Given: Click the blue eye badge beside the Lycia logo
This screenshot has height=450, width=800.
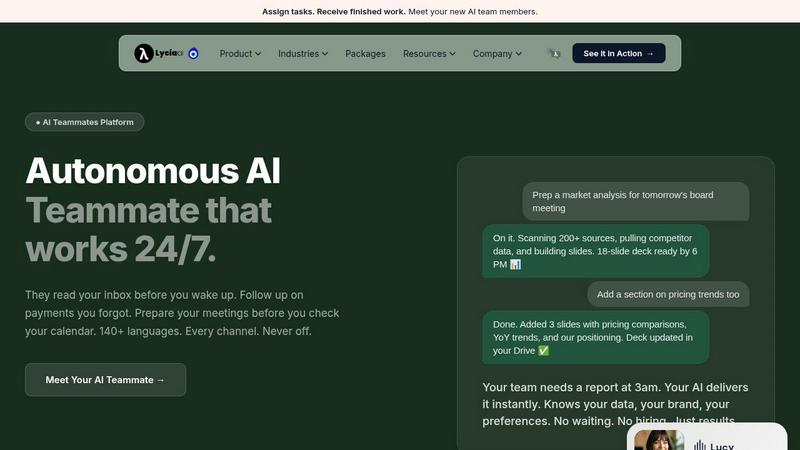Looking at the screenshot, I should [x=193, y=53].
